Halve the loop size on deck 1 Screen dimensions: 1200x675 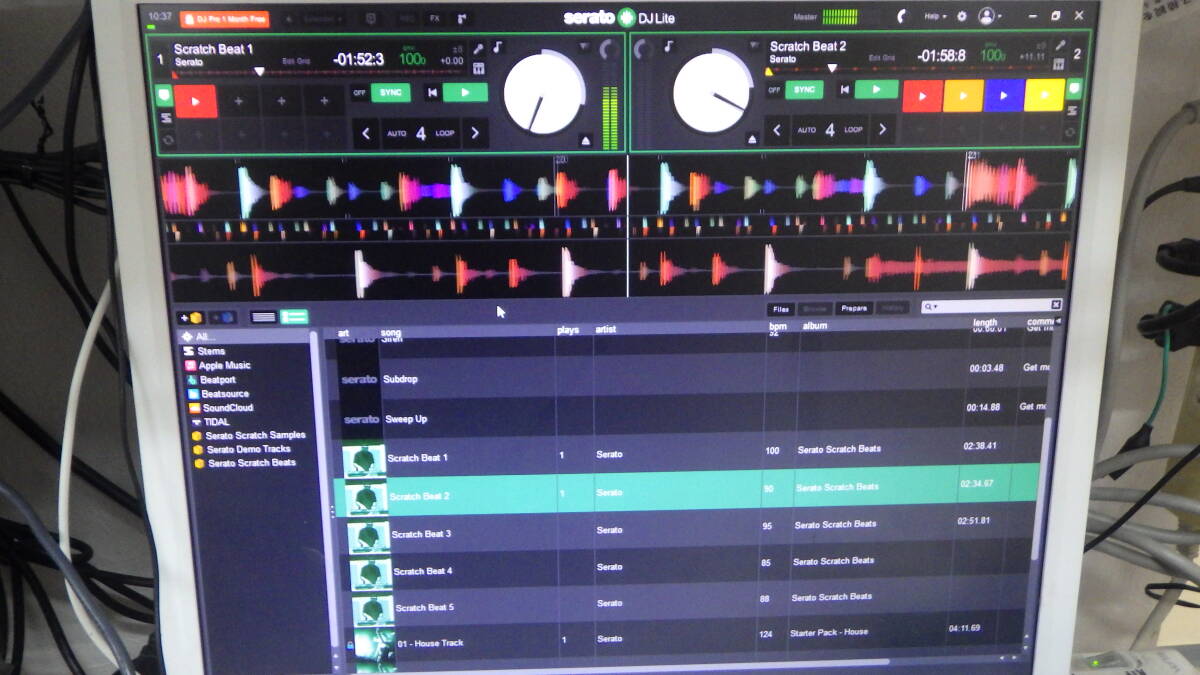point(366,133)
